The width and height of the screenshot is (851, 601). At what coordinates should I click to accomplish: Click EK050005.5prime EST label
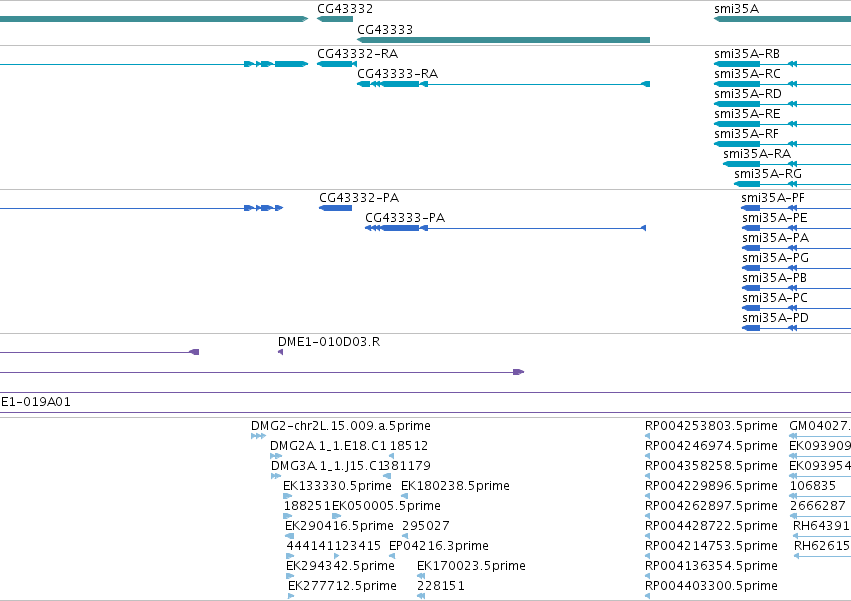click(386, 506)
